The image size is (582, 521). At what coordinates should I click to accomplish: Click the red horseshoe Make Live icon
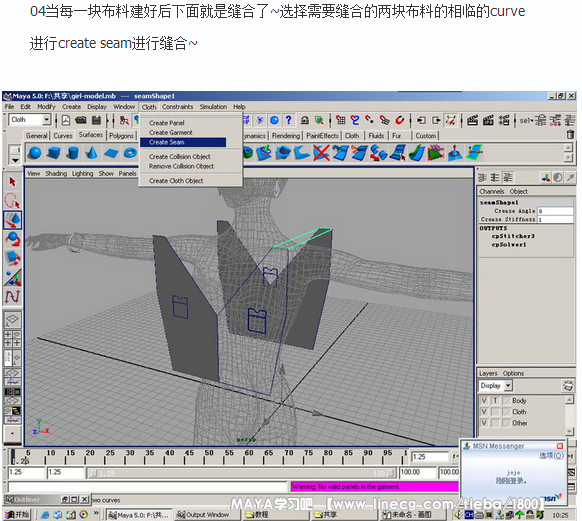tap(399, 120)
